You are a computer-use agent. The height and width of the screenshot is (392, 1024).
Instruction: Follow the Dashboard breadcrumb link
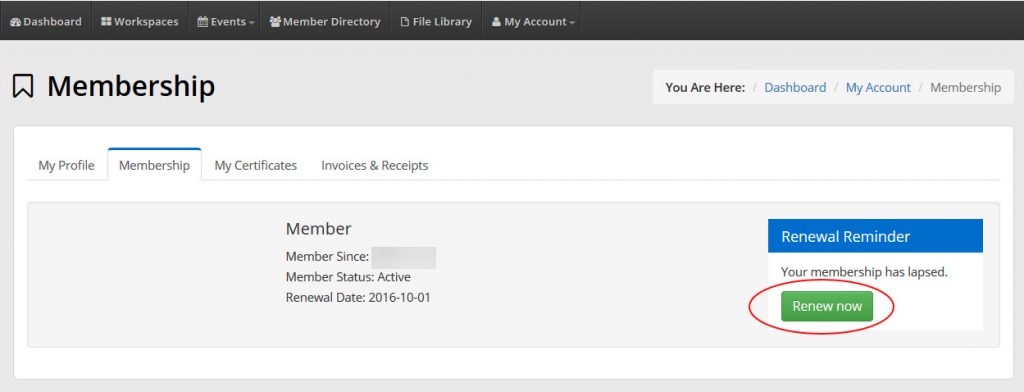[x=795, y=88]
